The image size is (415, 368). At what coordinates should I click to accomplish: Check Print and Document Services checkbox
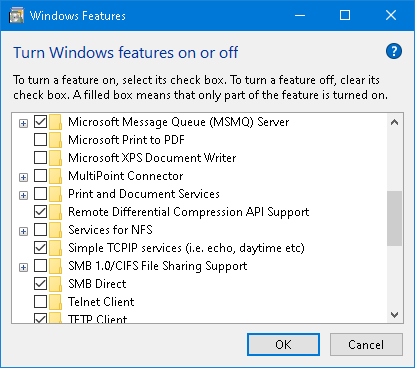40,194
